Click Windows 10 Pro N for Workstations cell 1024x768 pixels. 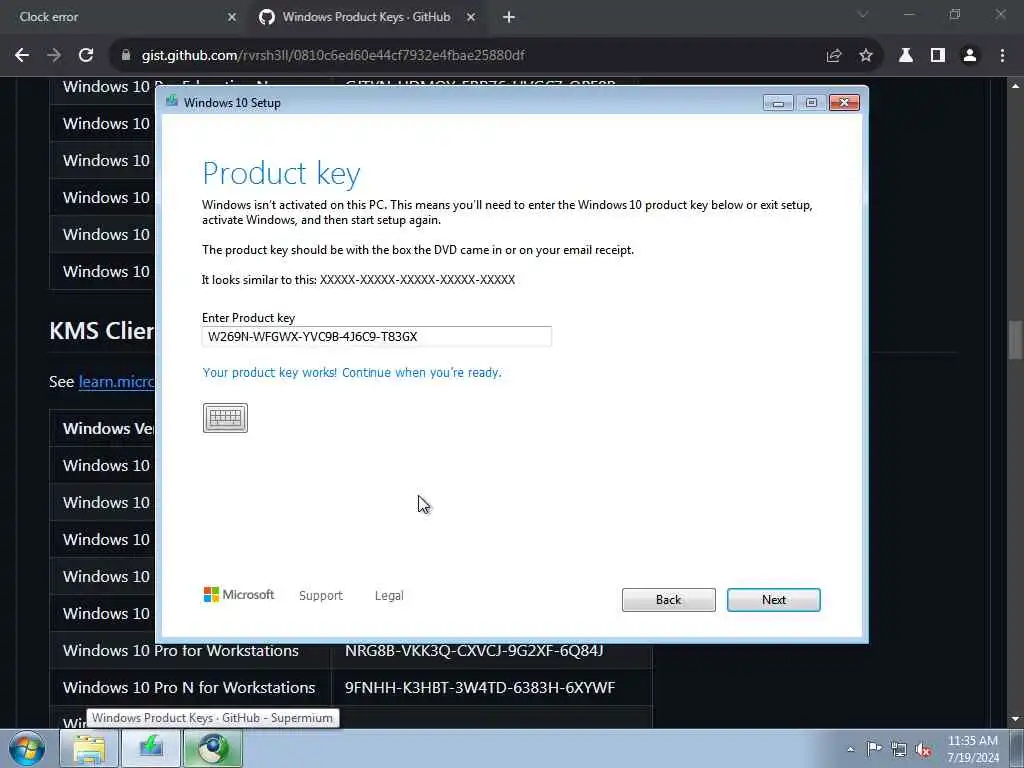(189, 687)
